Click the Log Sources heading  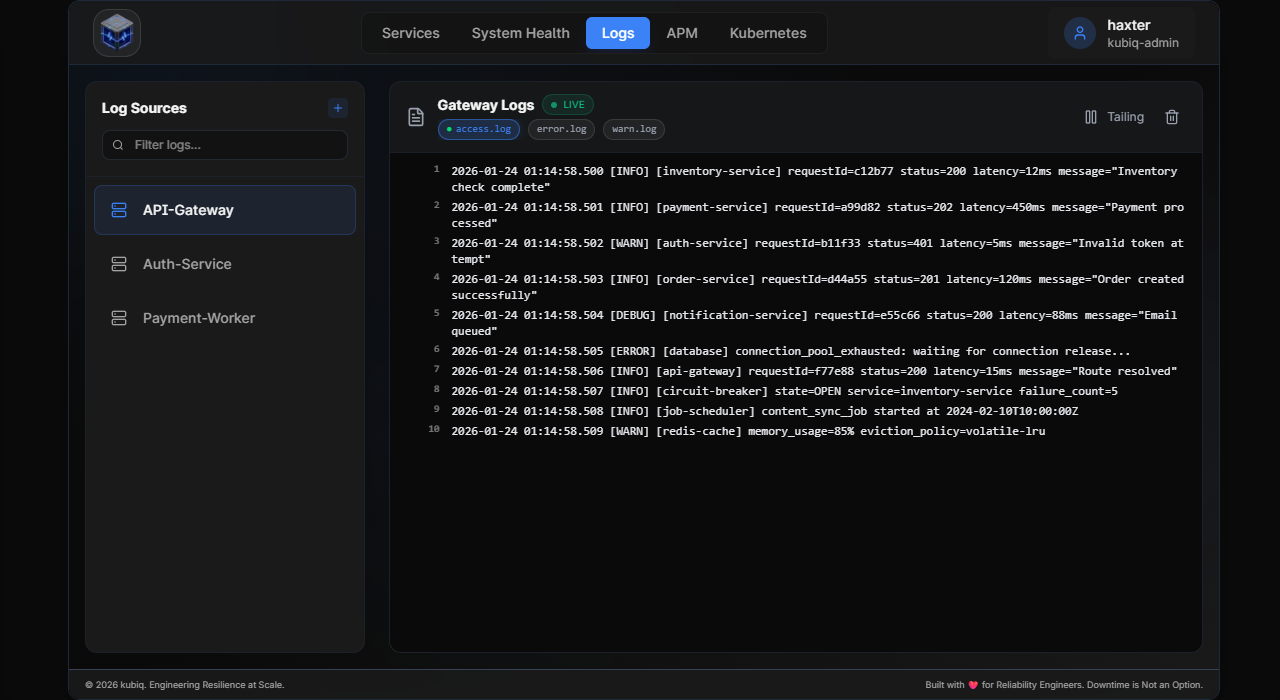click(144, 108)
